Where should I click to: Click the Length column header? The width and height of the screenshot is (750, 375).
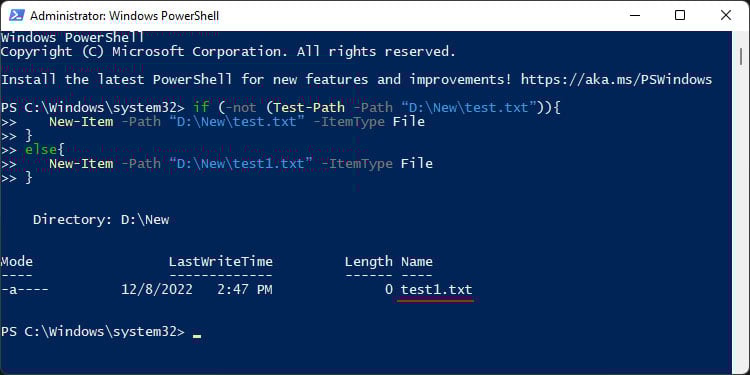point(368,262)
